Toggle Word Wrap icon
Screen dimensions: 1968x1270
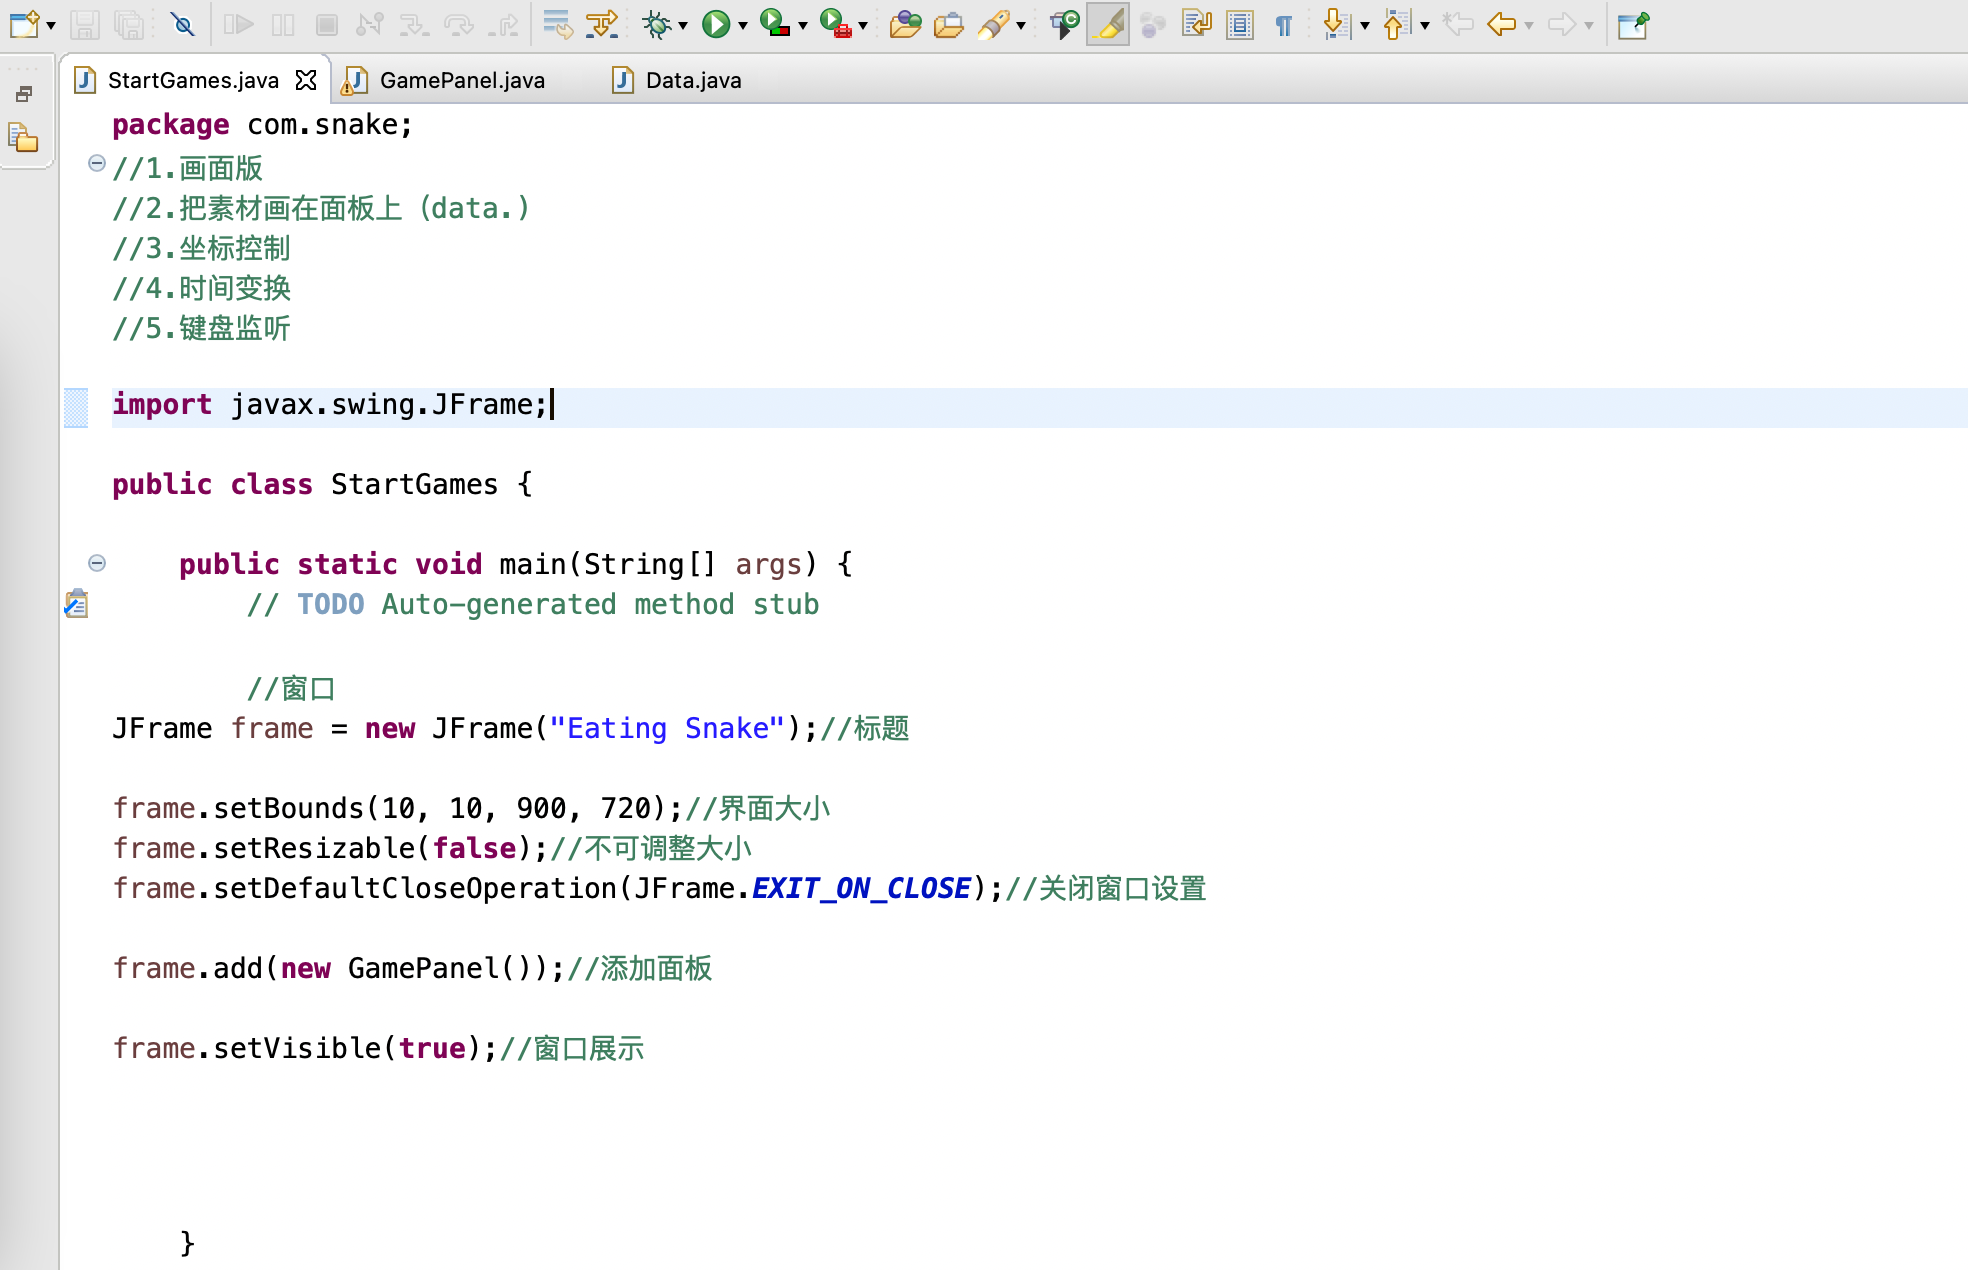click(1196, 24)
